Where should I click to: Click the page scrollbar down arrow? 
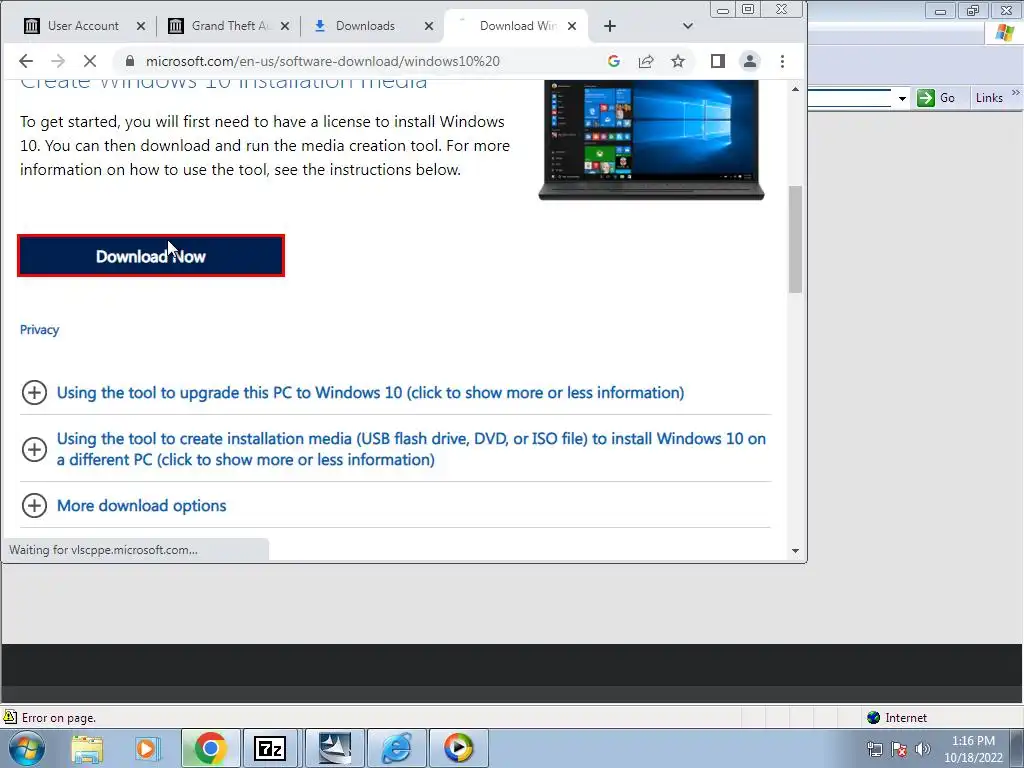click(795, 551)
